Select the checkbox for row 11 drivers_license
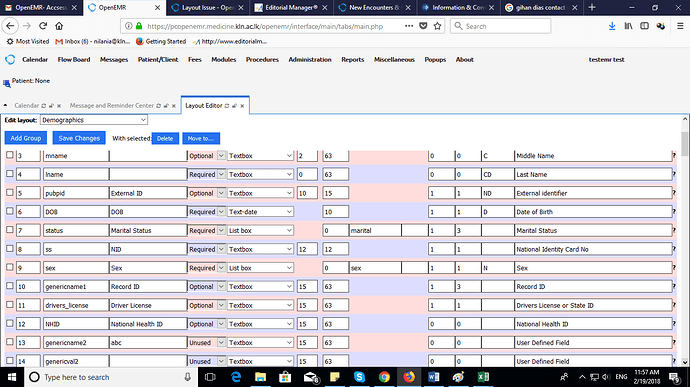The width and height of the screenshot is (690, 387). 10,304
